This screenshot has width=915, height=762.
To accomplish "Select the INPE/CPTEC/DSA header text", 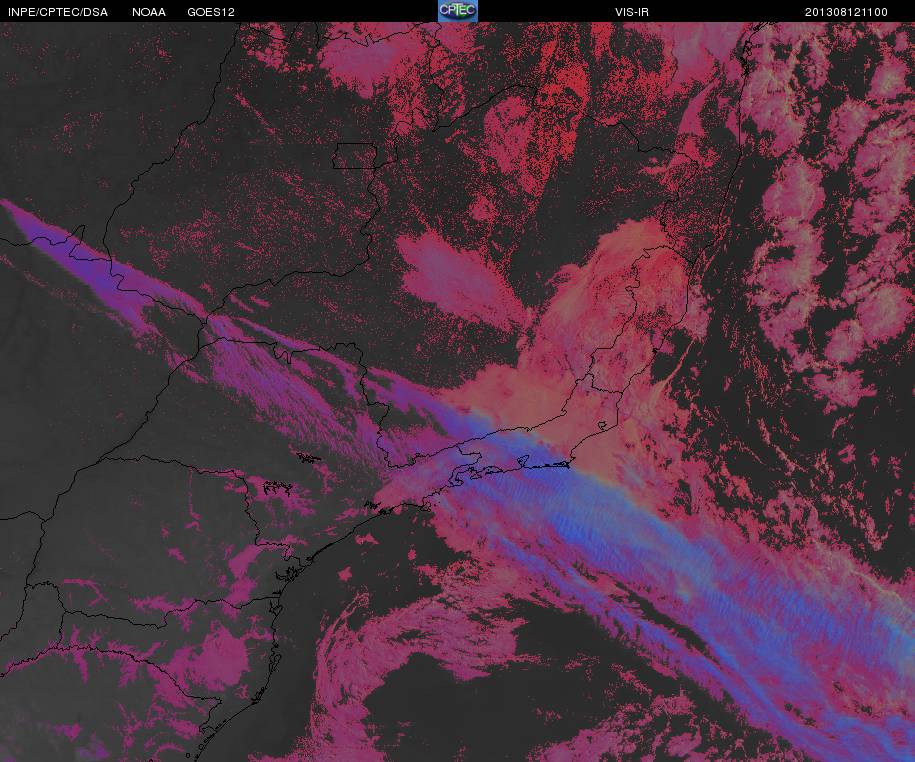I will click(x=58, y=12).
